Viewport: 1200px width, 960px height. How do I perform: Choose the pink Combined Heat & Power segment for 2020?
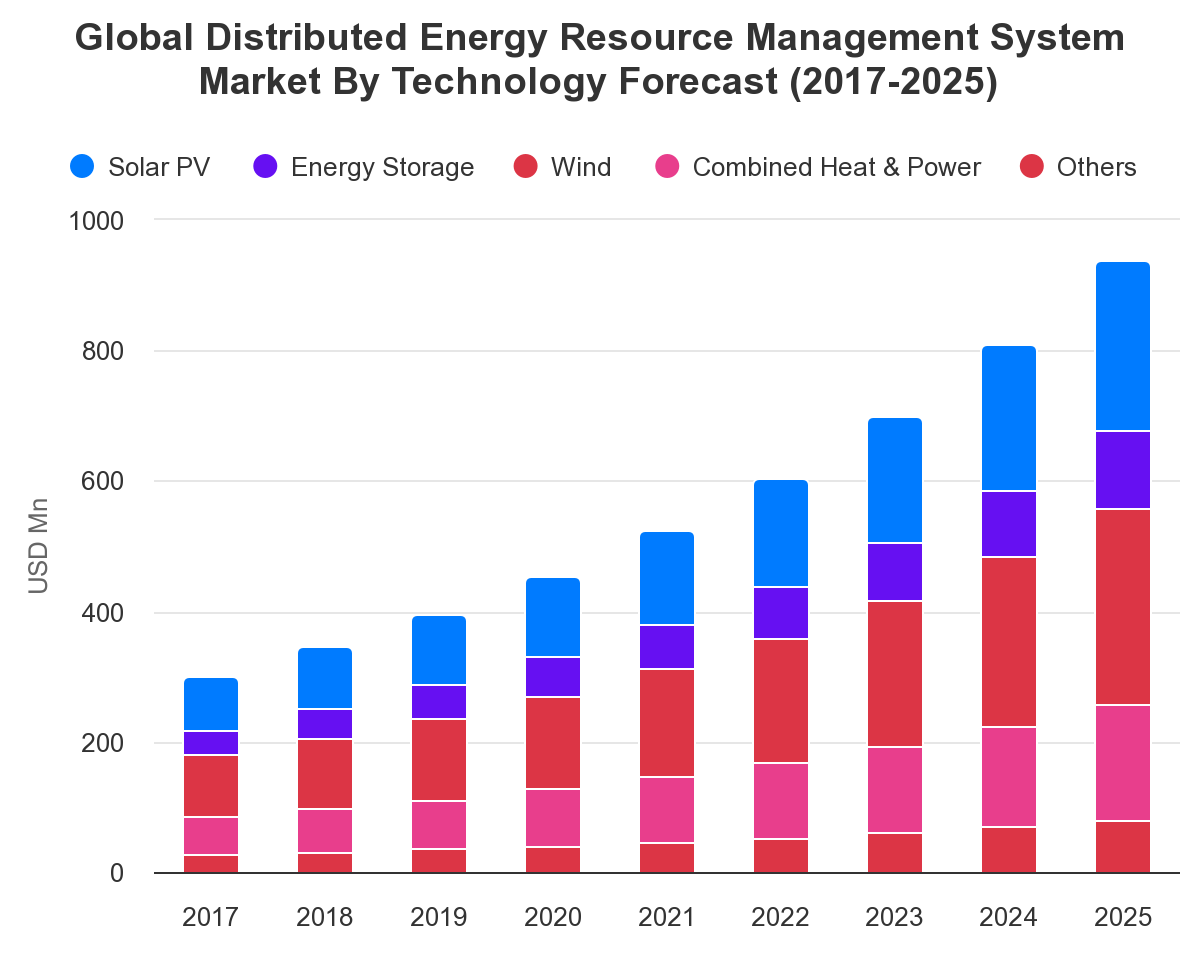[x=553, y=818]
